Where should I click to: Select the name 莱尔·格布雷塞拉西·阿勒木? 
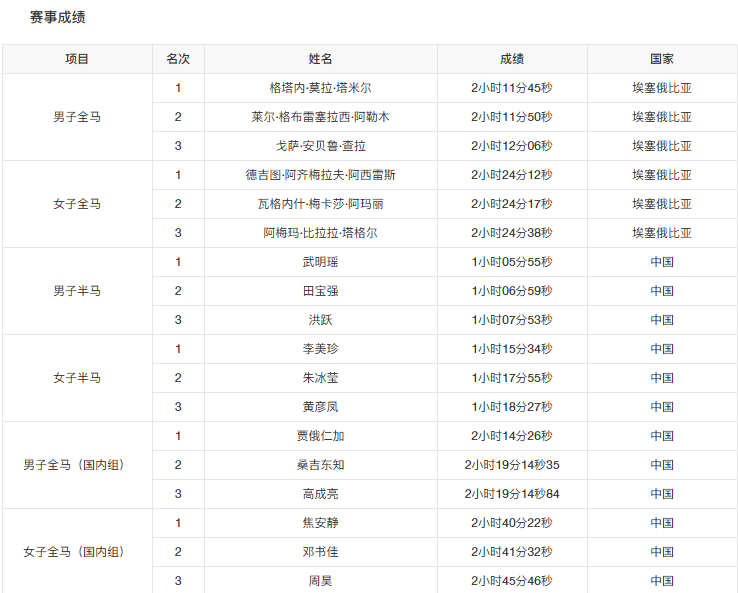[321, 117]
